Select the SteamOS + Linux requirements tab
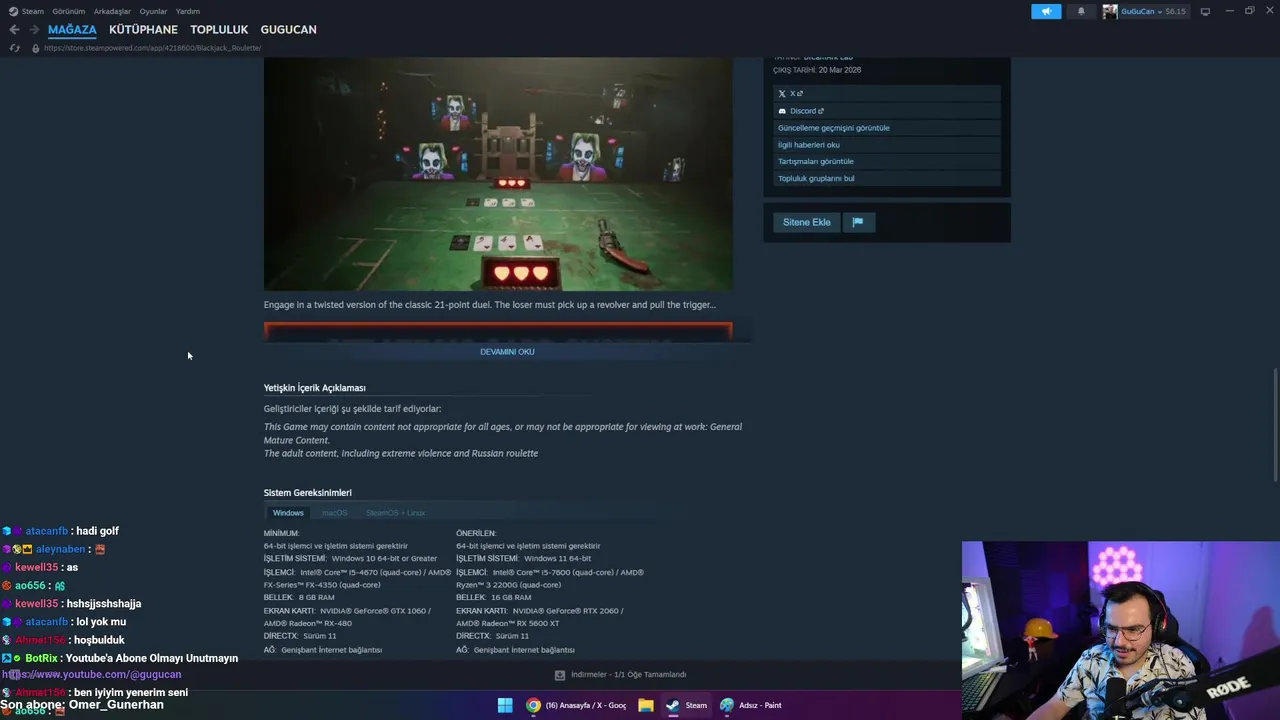This screenshot has height=720, width=1280. (395, 513)
